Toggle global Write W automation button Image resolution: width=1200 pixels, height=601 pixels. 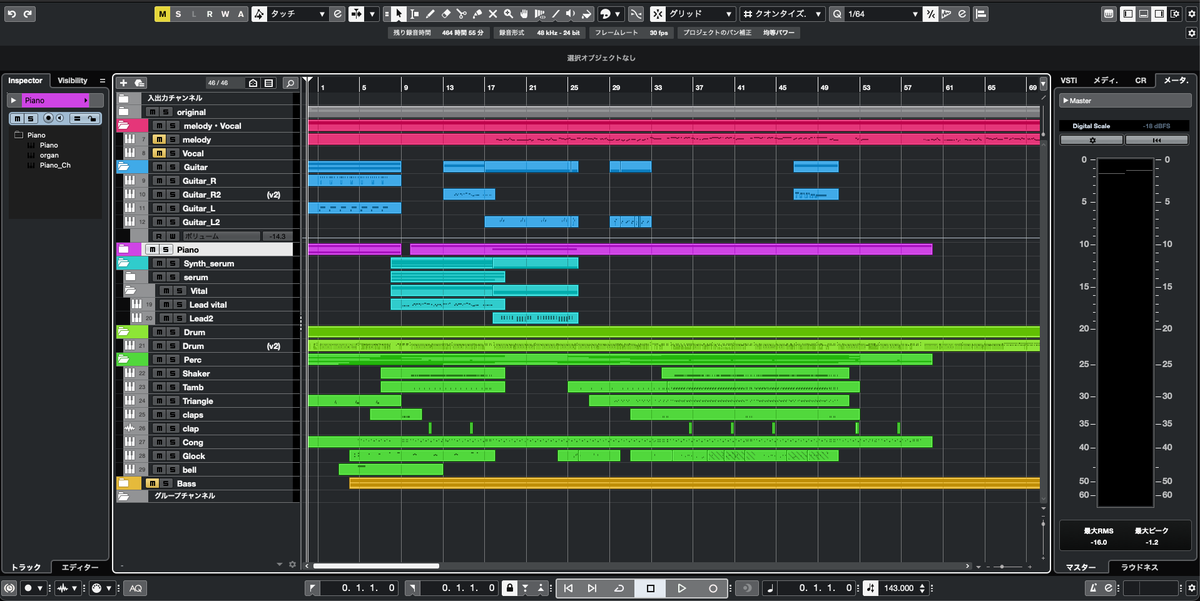pyautogui.click(x=225, y=14)
